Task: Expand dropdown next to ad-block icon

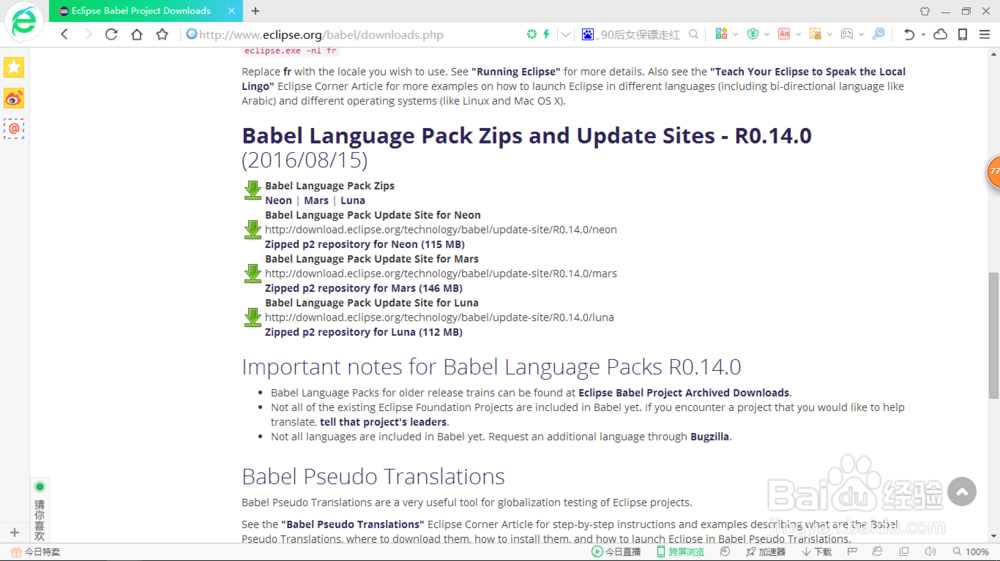Action: click(798, 34)
